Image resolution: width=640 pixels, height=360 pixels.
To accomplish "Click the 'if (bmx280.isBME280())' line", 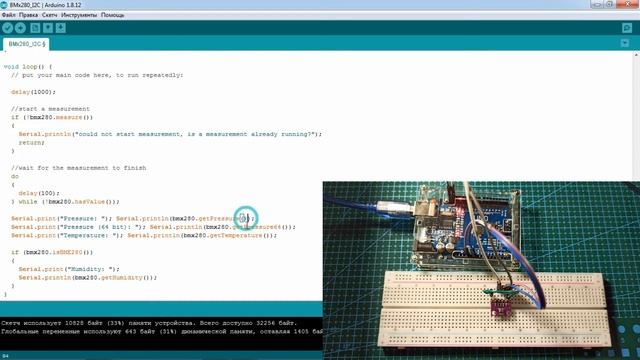I will coord(52,252).
